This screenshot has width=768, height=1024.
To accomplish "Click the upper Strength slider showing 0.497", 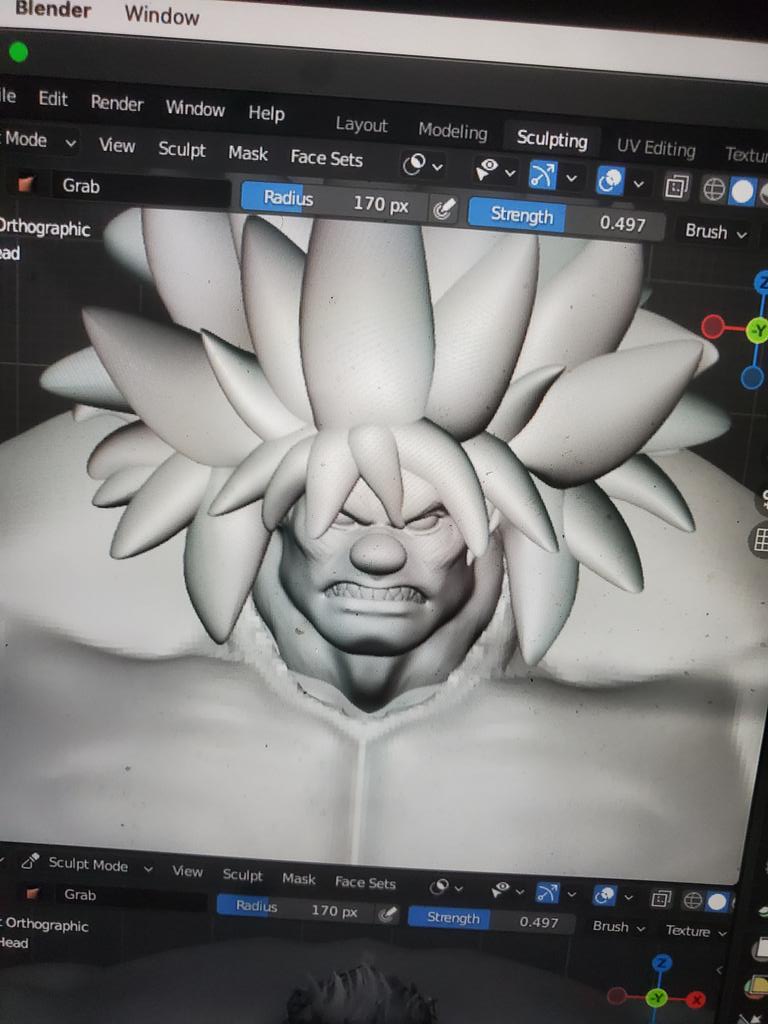I will pyautogui.click(x=566, y=219).
